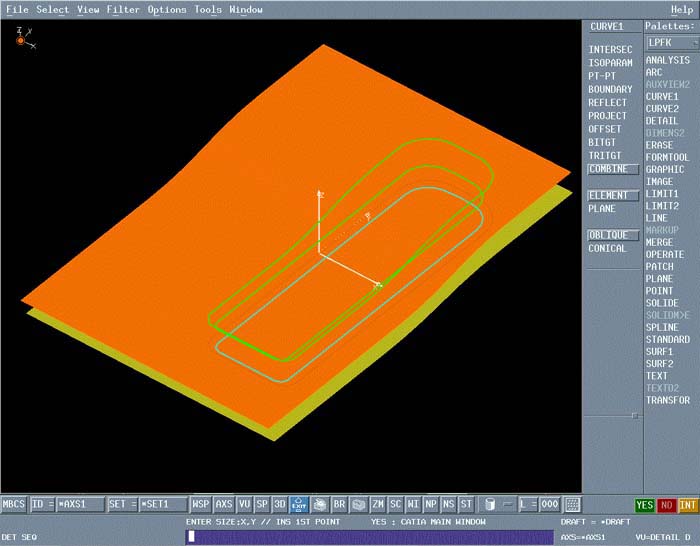Image resolution: width=700 pixels, height=546 pixels.
Task: Click the line-type dash icon beside cylinder
Action: tap(508, 504)
